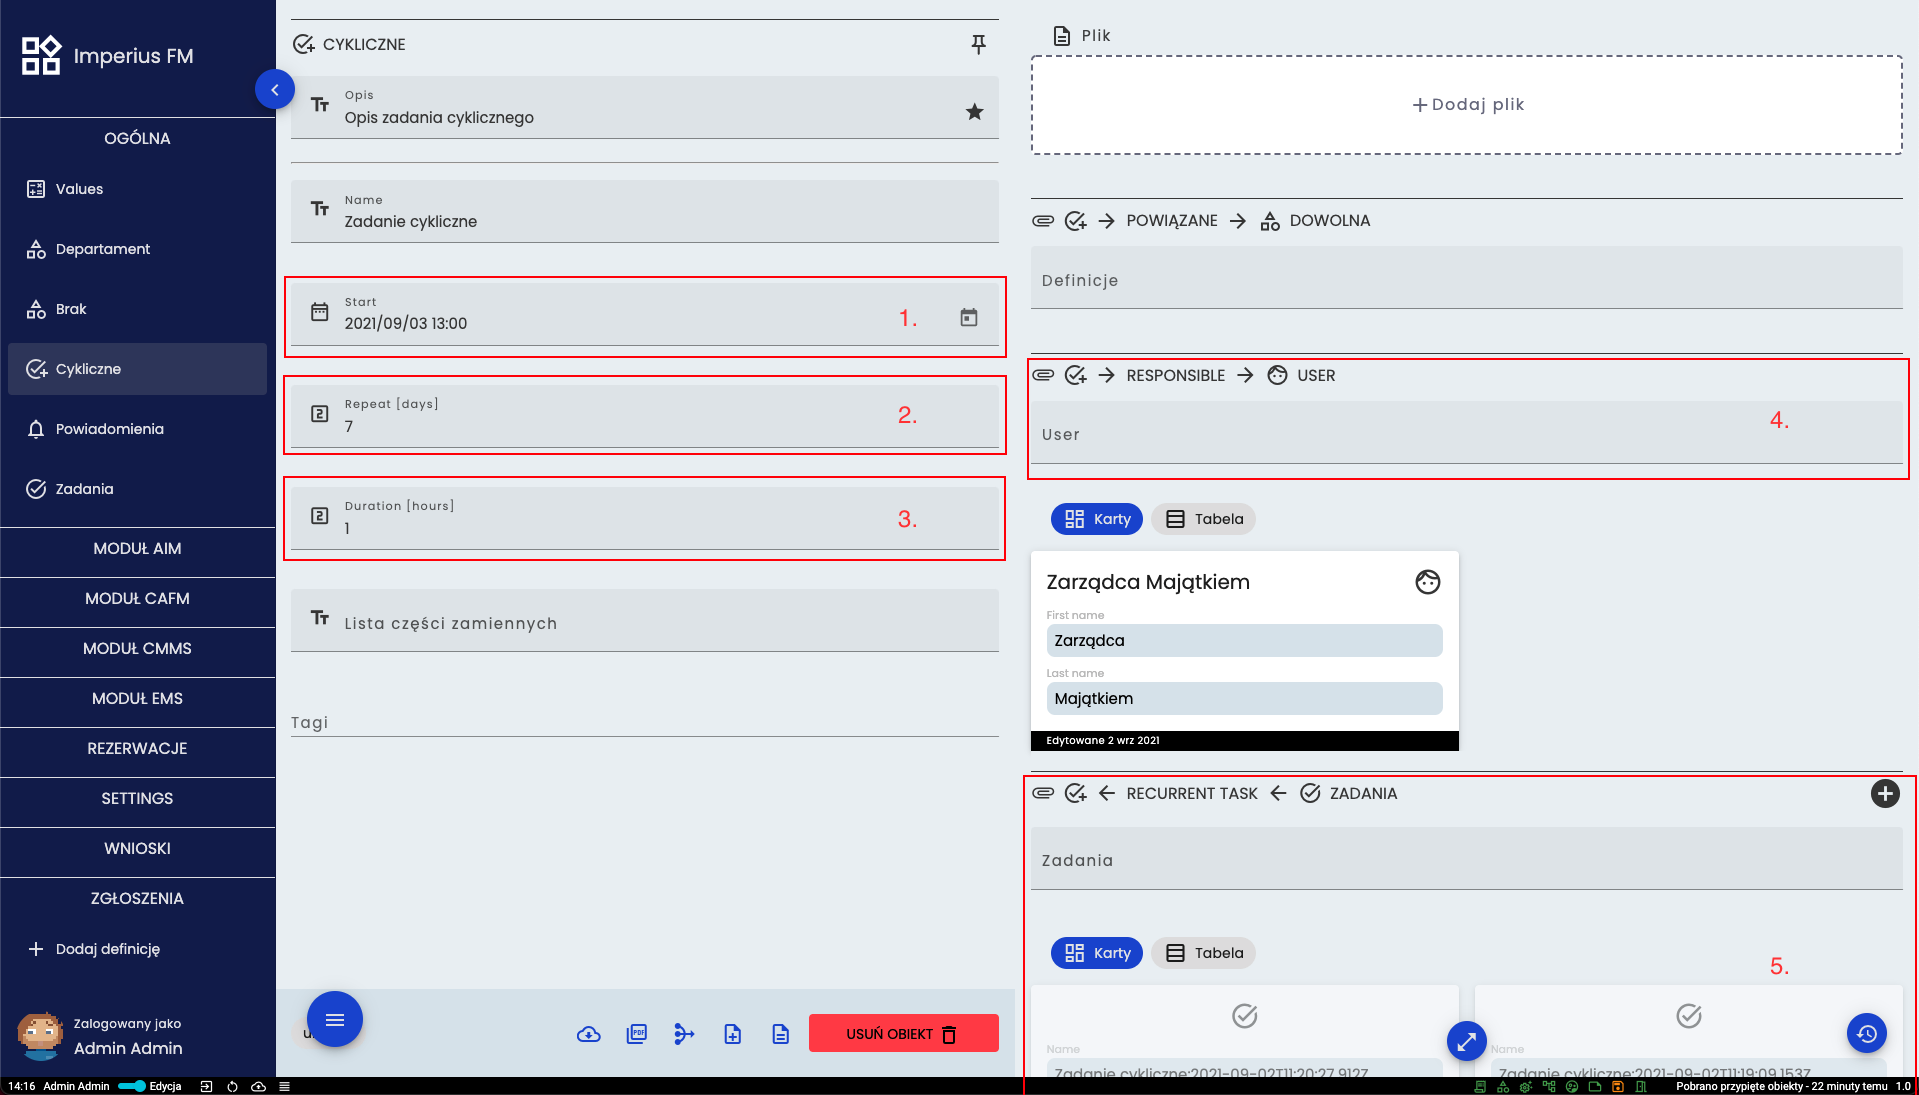1919x1095 pixels.
Task: Collapse the OGÓLNA sidebar section
Action: coord(137,139)
